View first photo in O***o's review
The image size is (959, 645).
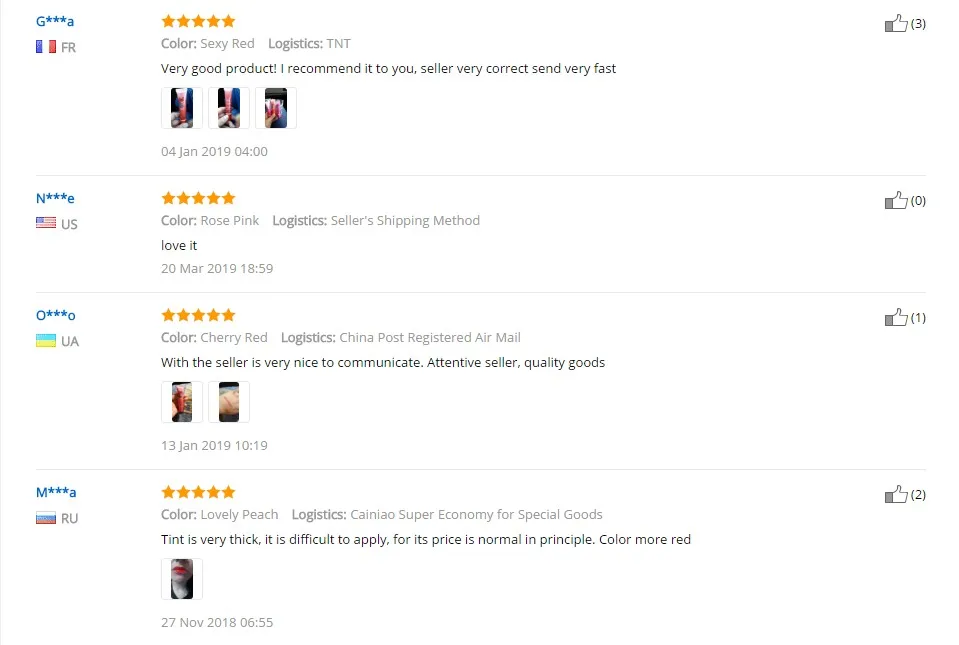coord(182,402)
